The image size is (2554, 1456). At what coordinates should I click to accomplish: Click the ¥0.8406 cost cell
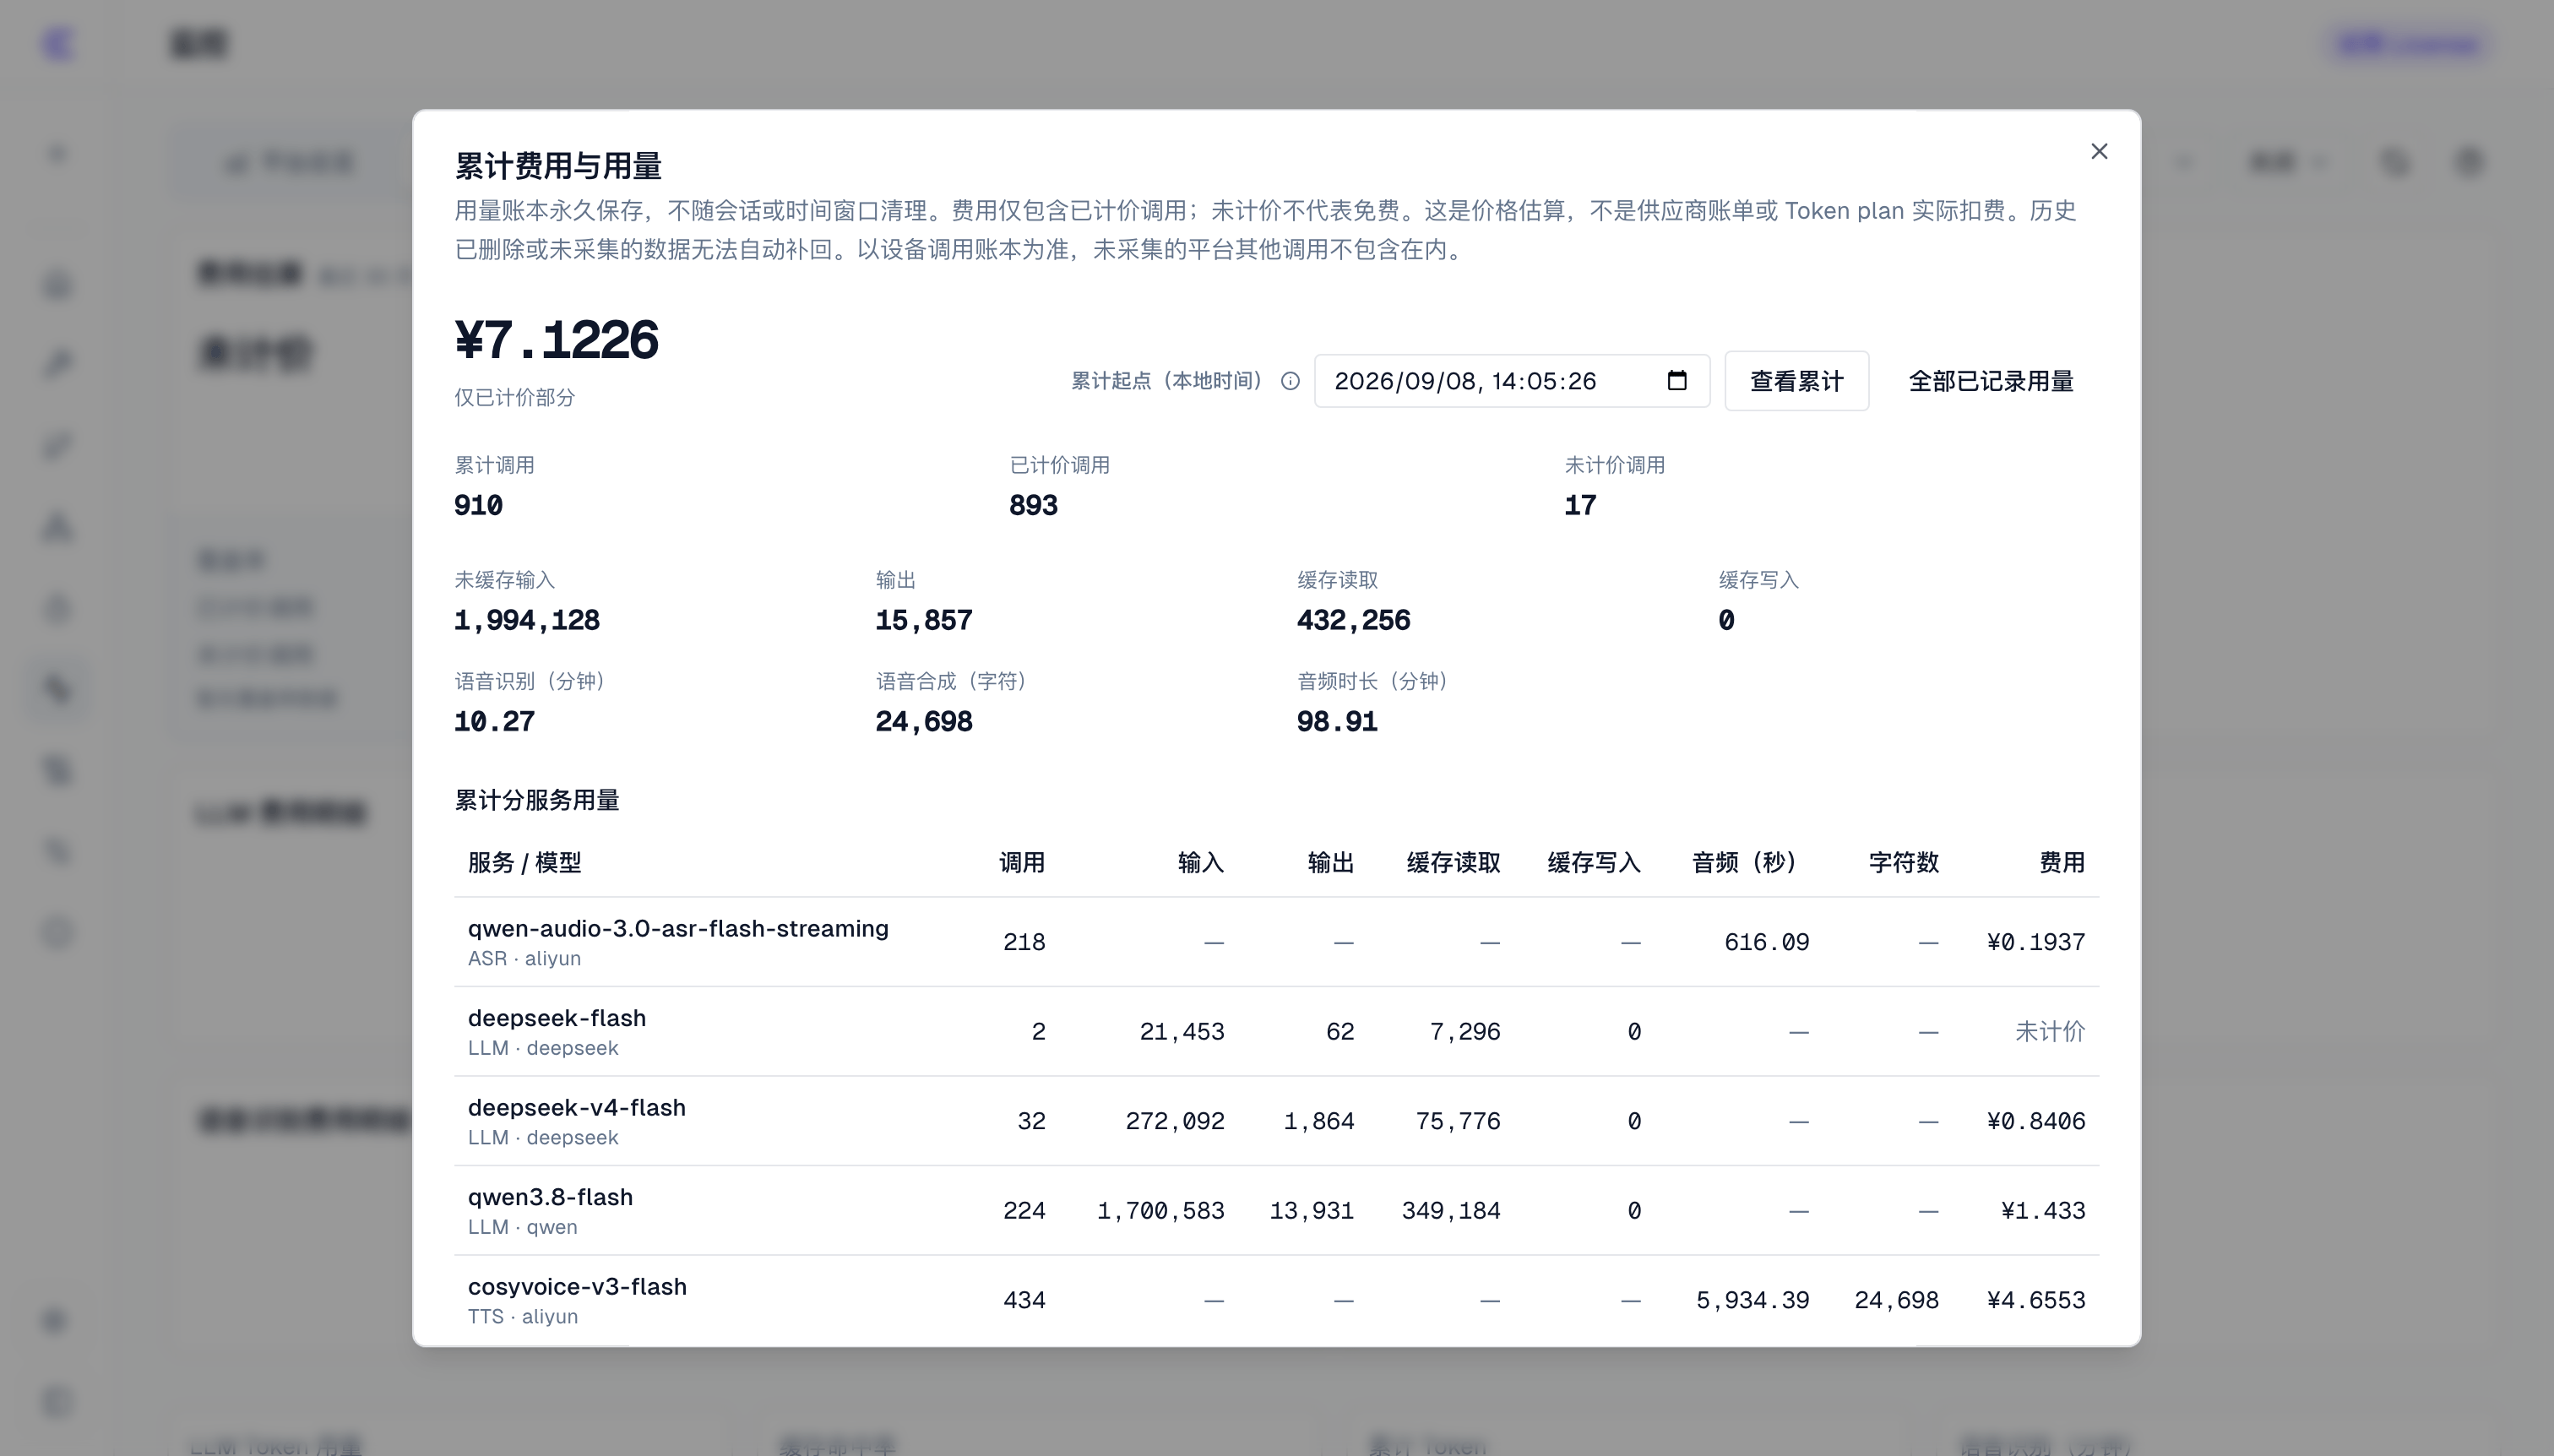point(2036,1121)
